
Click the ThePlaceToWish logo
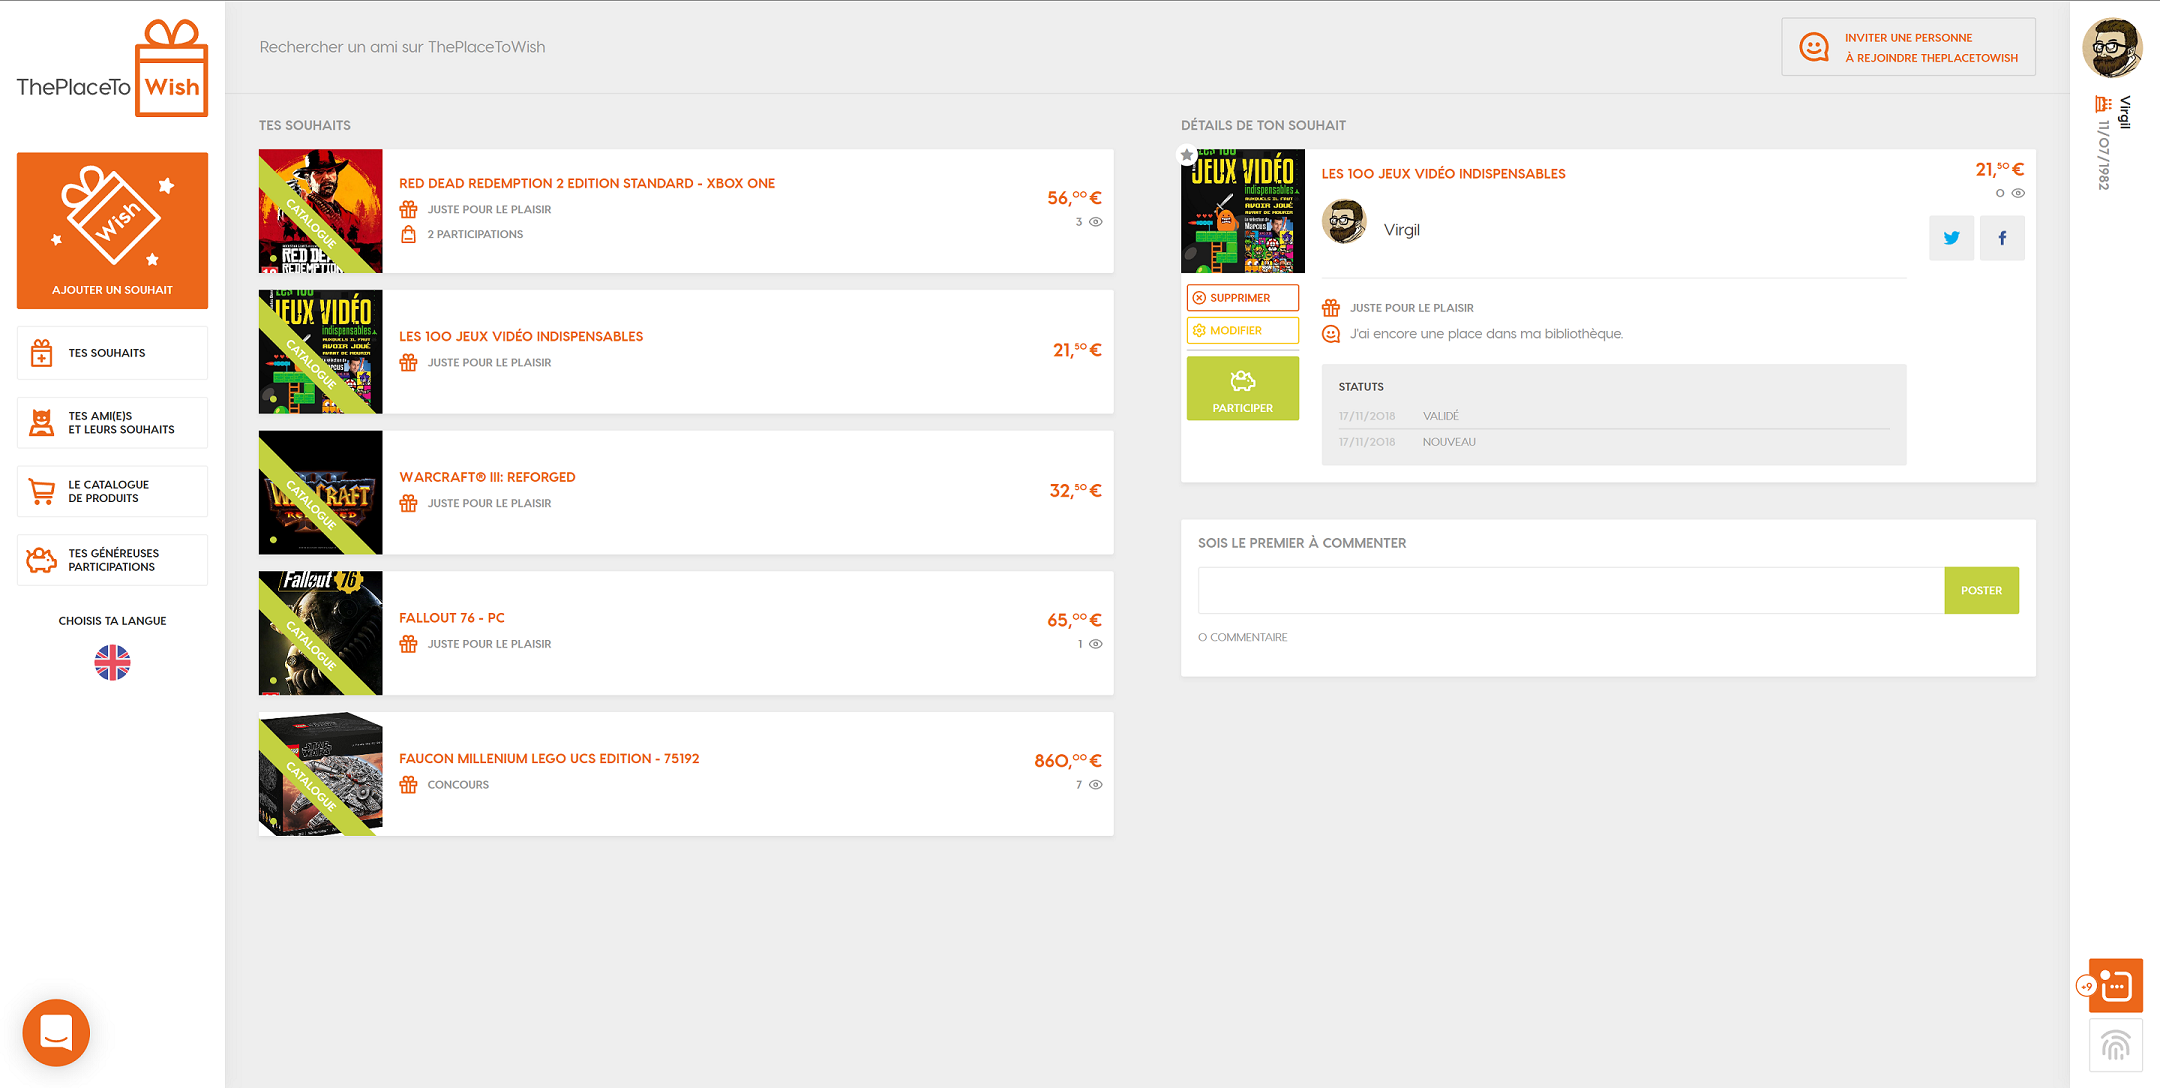point(112,69)
